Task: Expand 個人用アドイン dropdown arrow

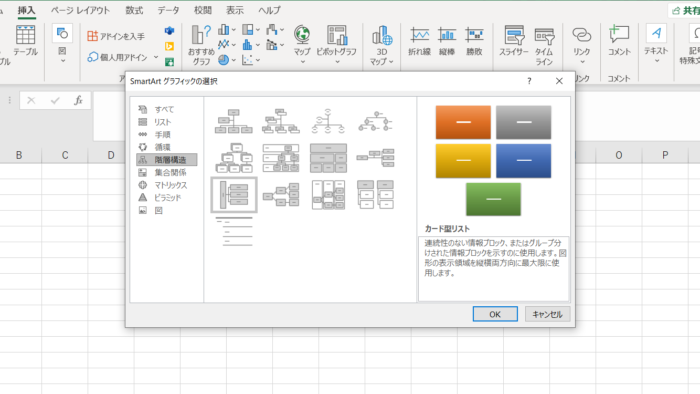Action: click(156, 57)
